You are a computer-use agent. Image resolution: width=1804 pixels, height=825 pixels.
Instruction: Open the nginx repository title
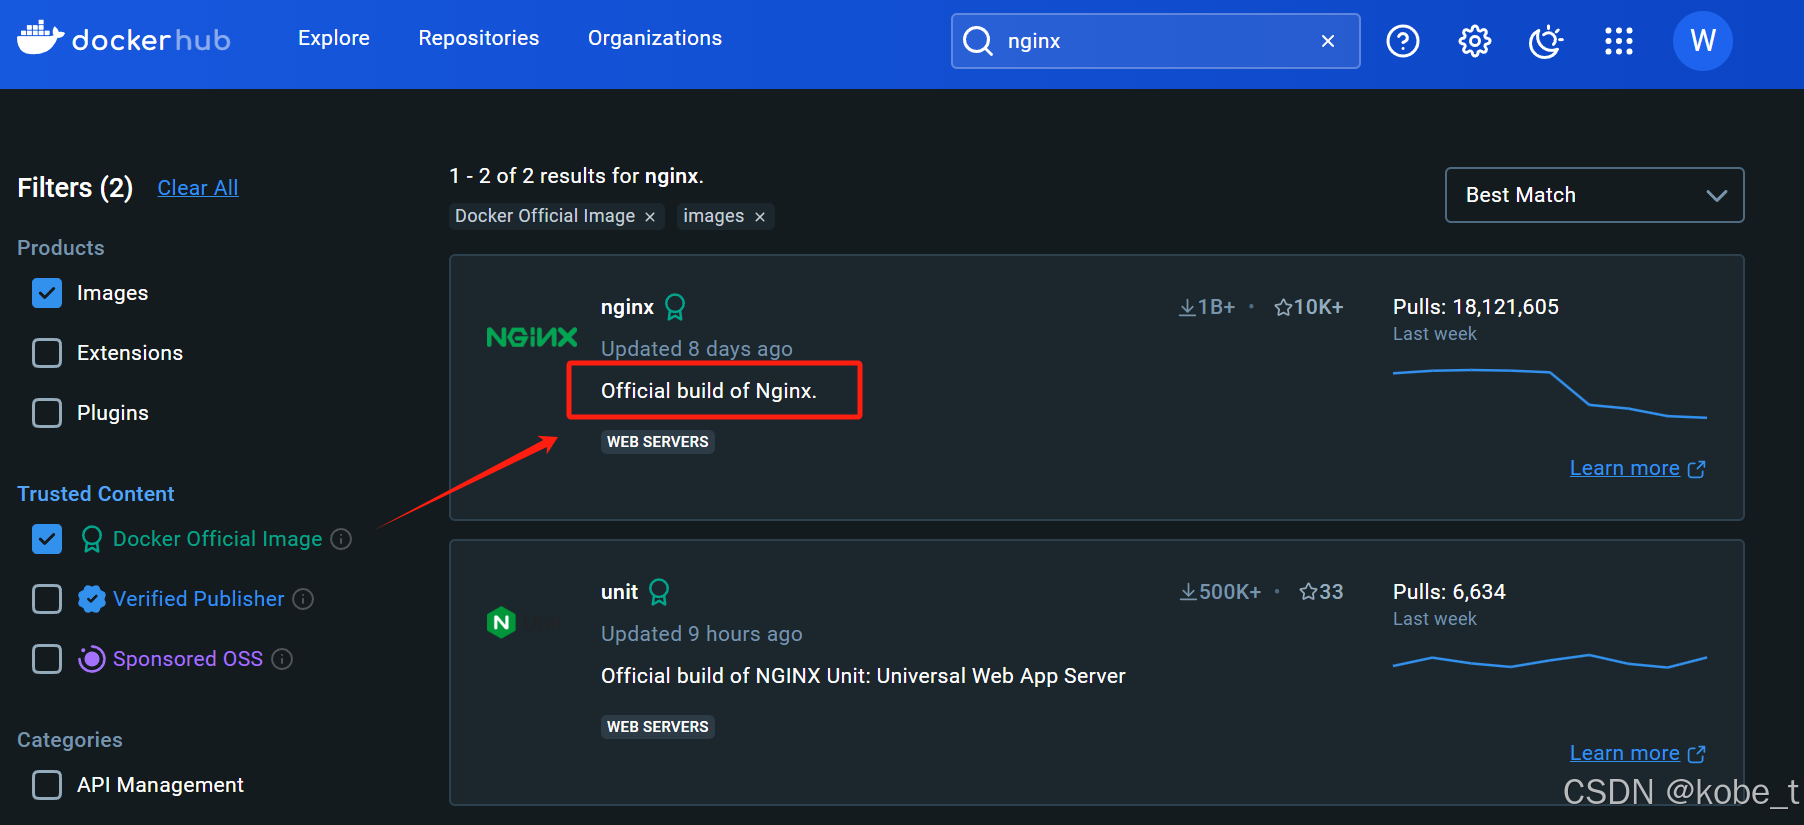[x=627, y=307]
